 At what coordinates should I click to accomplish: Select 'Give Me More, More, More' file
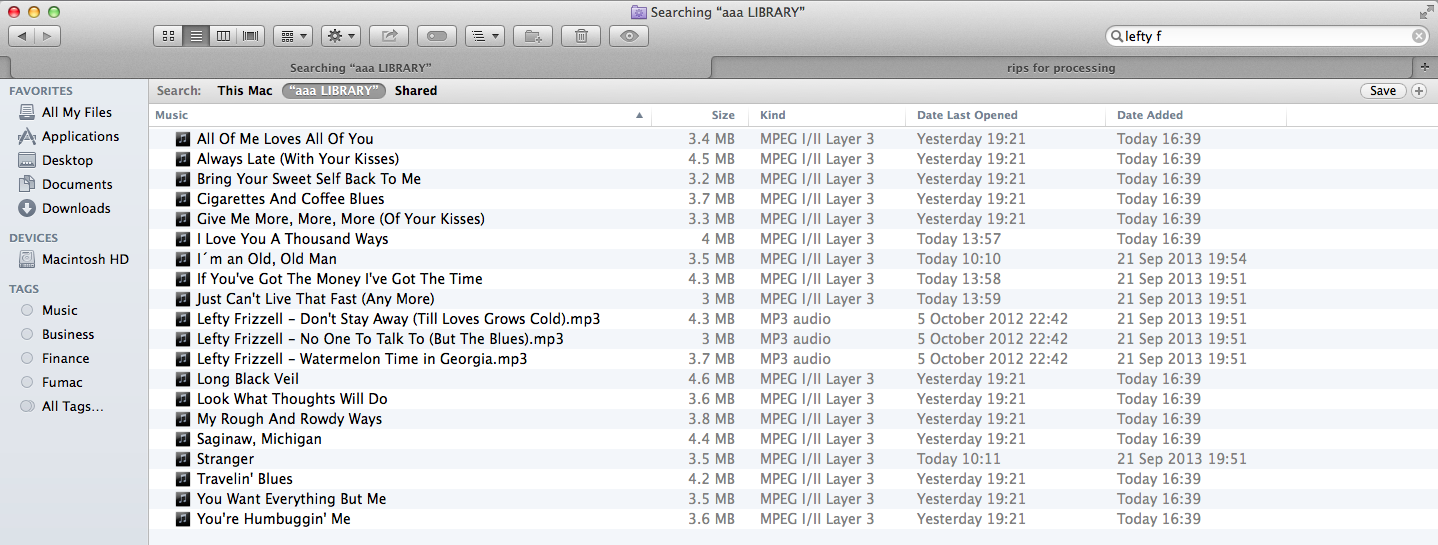(341, 219)
